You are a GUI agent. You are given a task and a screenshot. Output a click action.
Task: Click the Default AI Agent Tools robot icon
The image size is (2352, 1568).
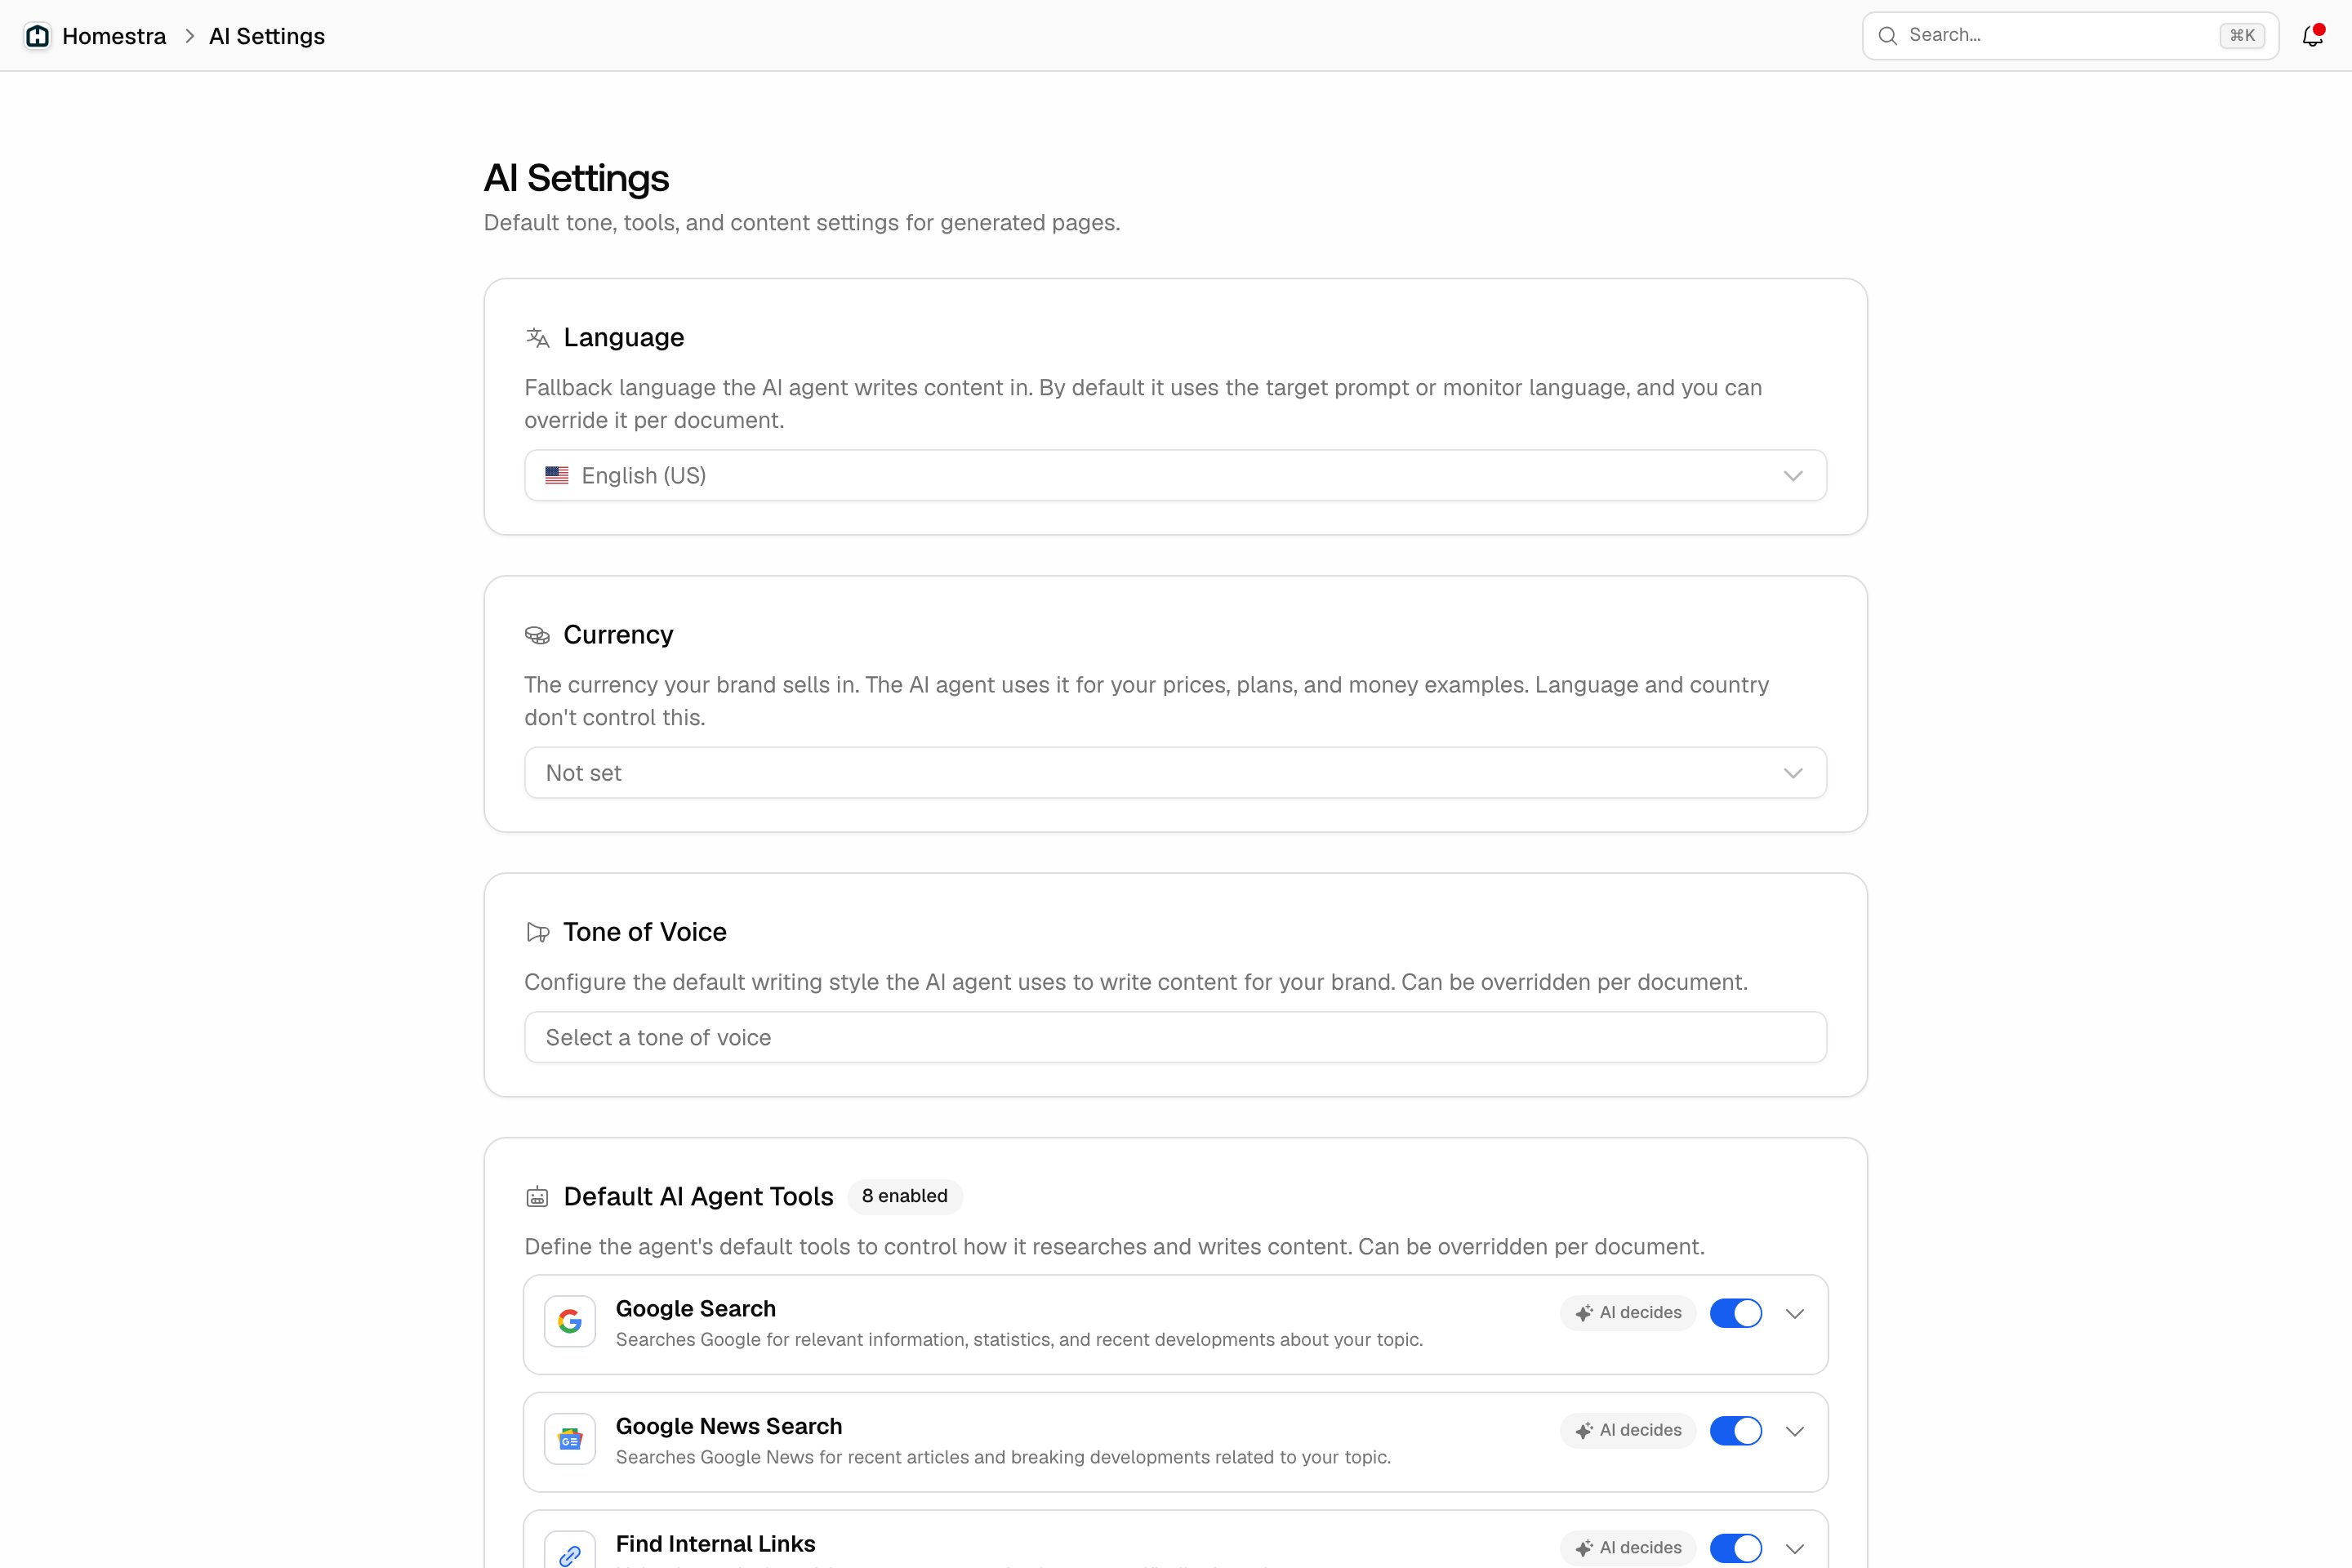pyautogui.click(x=538, y=1197)
